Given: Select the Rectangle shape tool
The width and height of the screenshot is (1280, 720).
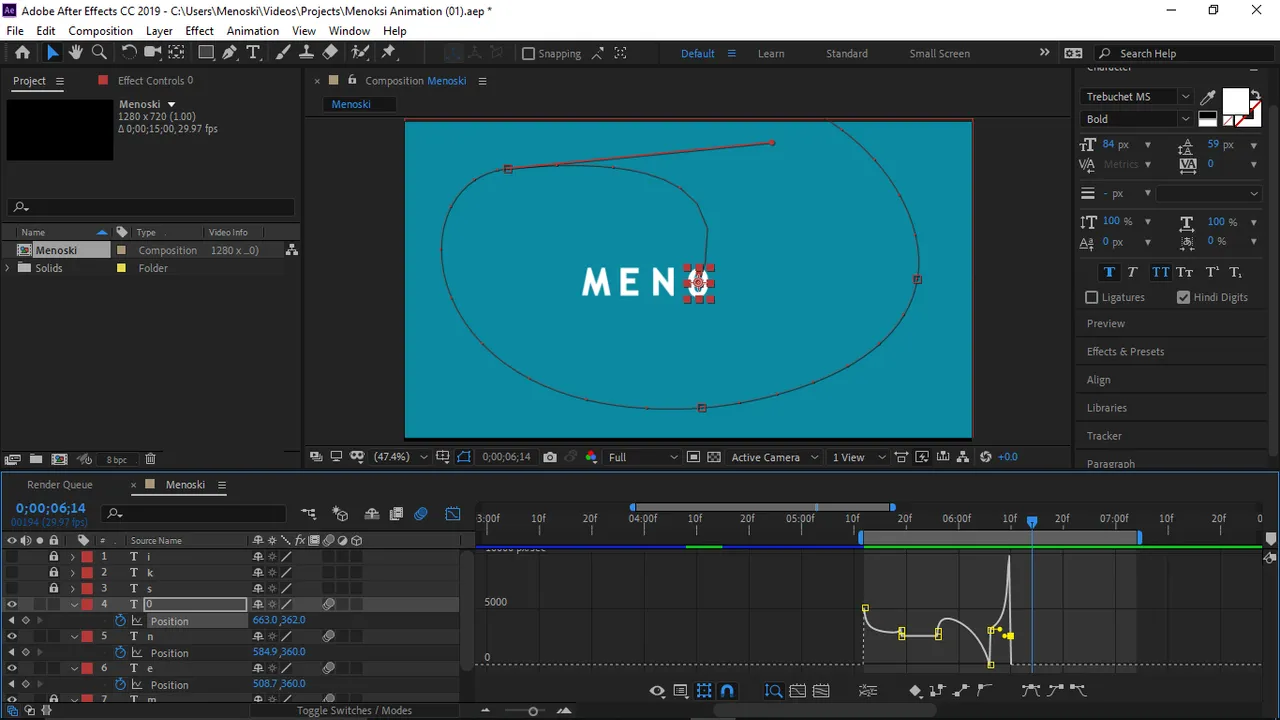Looking at the screenshot, I should pos(206,53).
